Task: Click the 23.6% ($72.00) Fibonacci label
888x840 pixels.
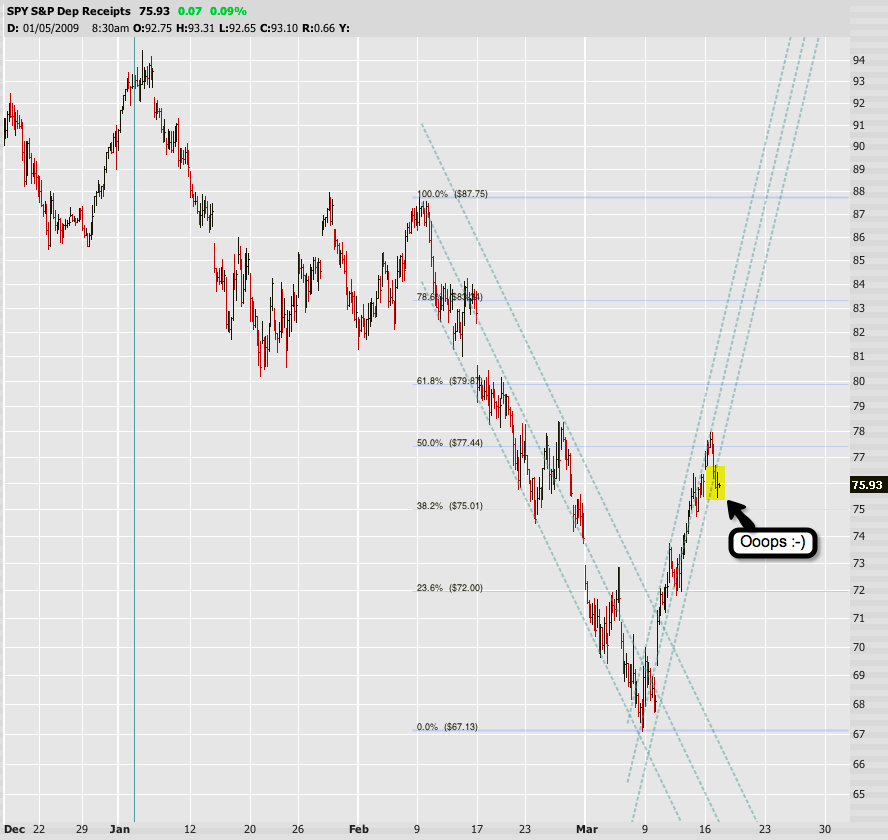Action: click(x=450, y=587)
